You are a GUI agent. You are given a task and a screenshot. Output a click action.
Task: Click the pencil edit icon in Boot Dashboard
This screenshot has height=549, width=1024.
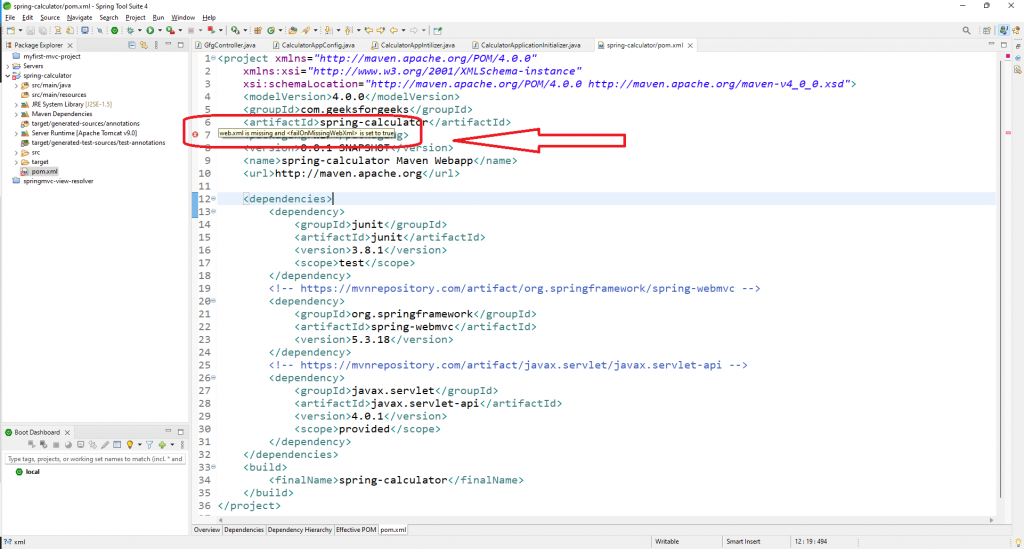(105, 445)
